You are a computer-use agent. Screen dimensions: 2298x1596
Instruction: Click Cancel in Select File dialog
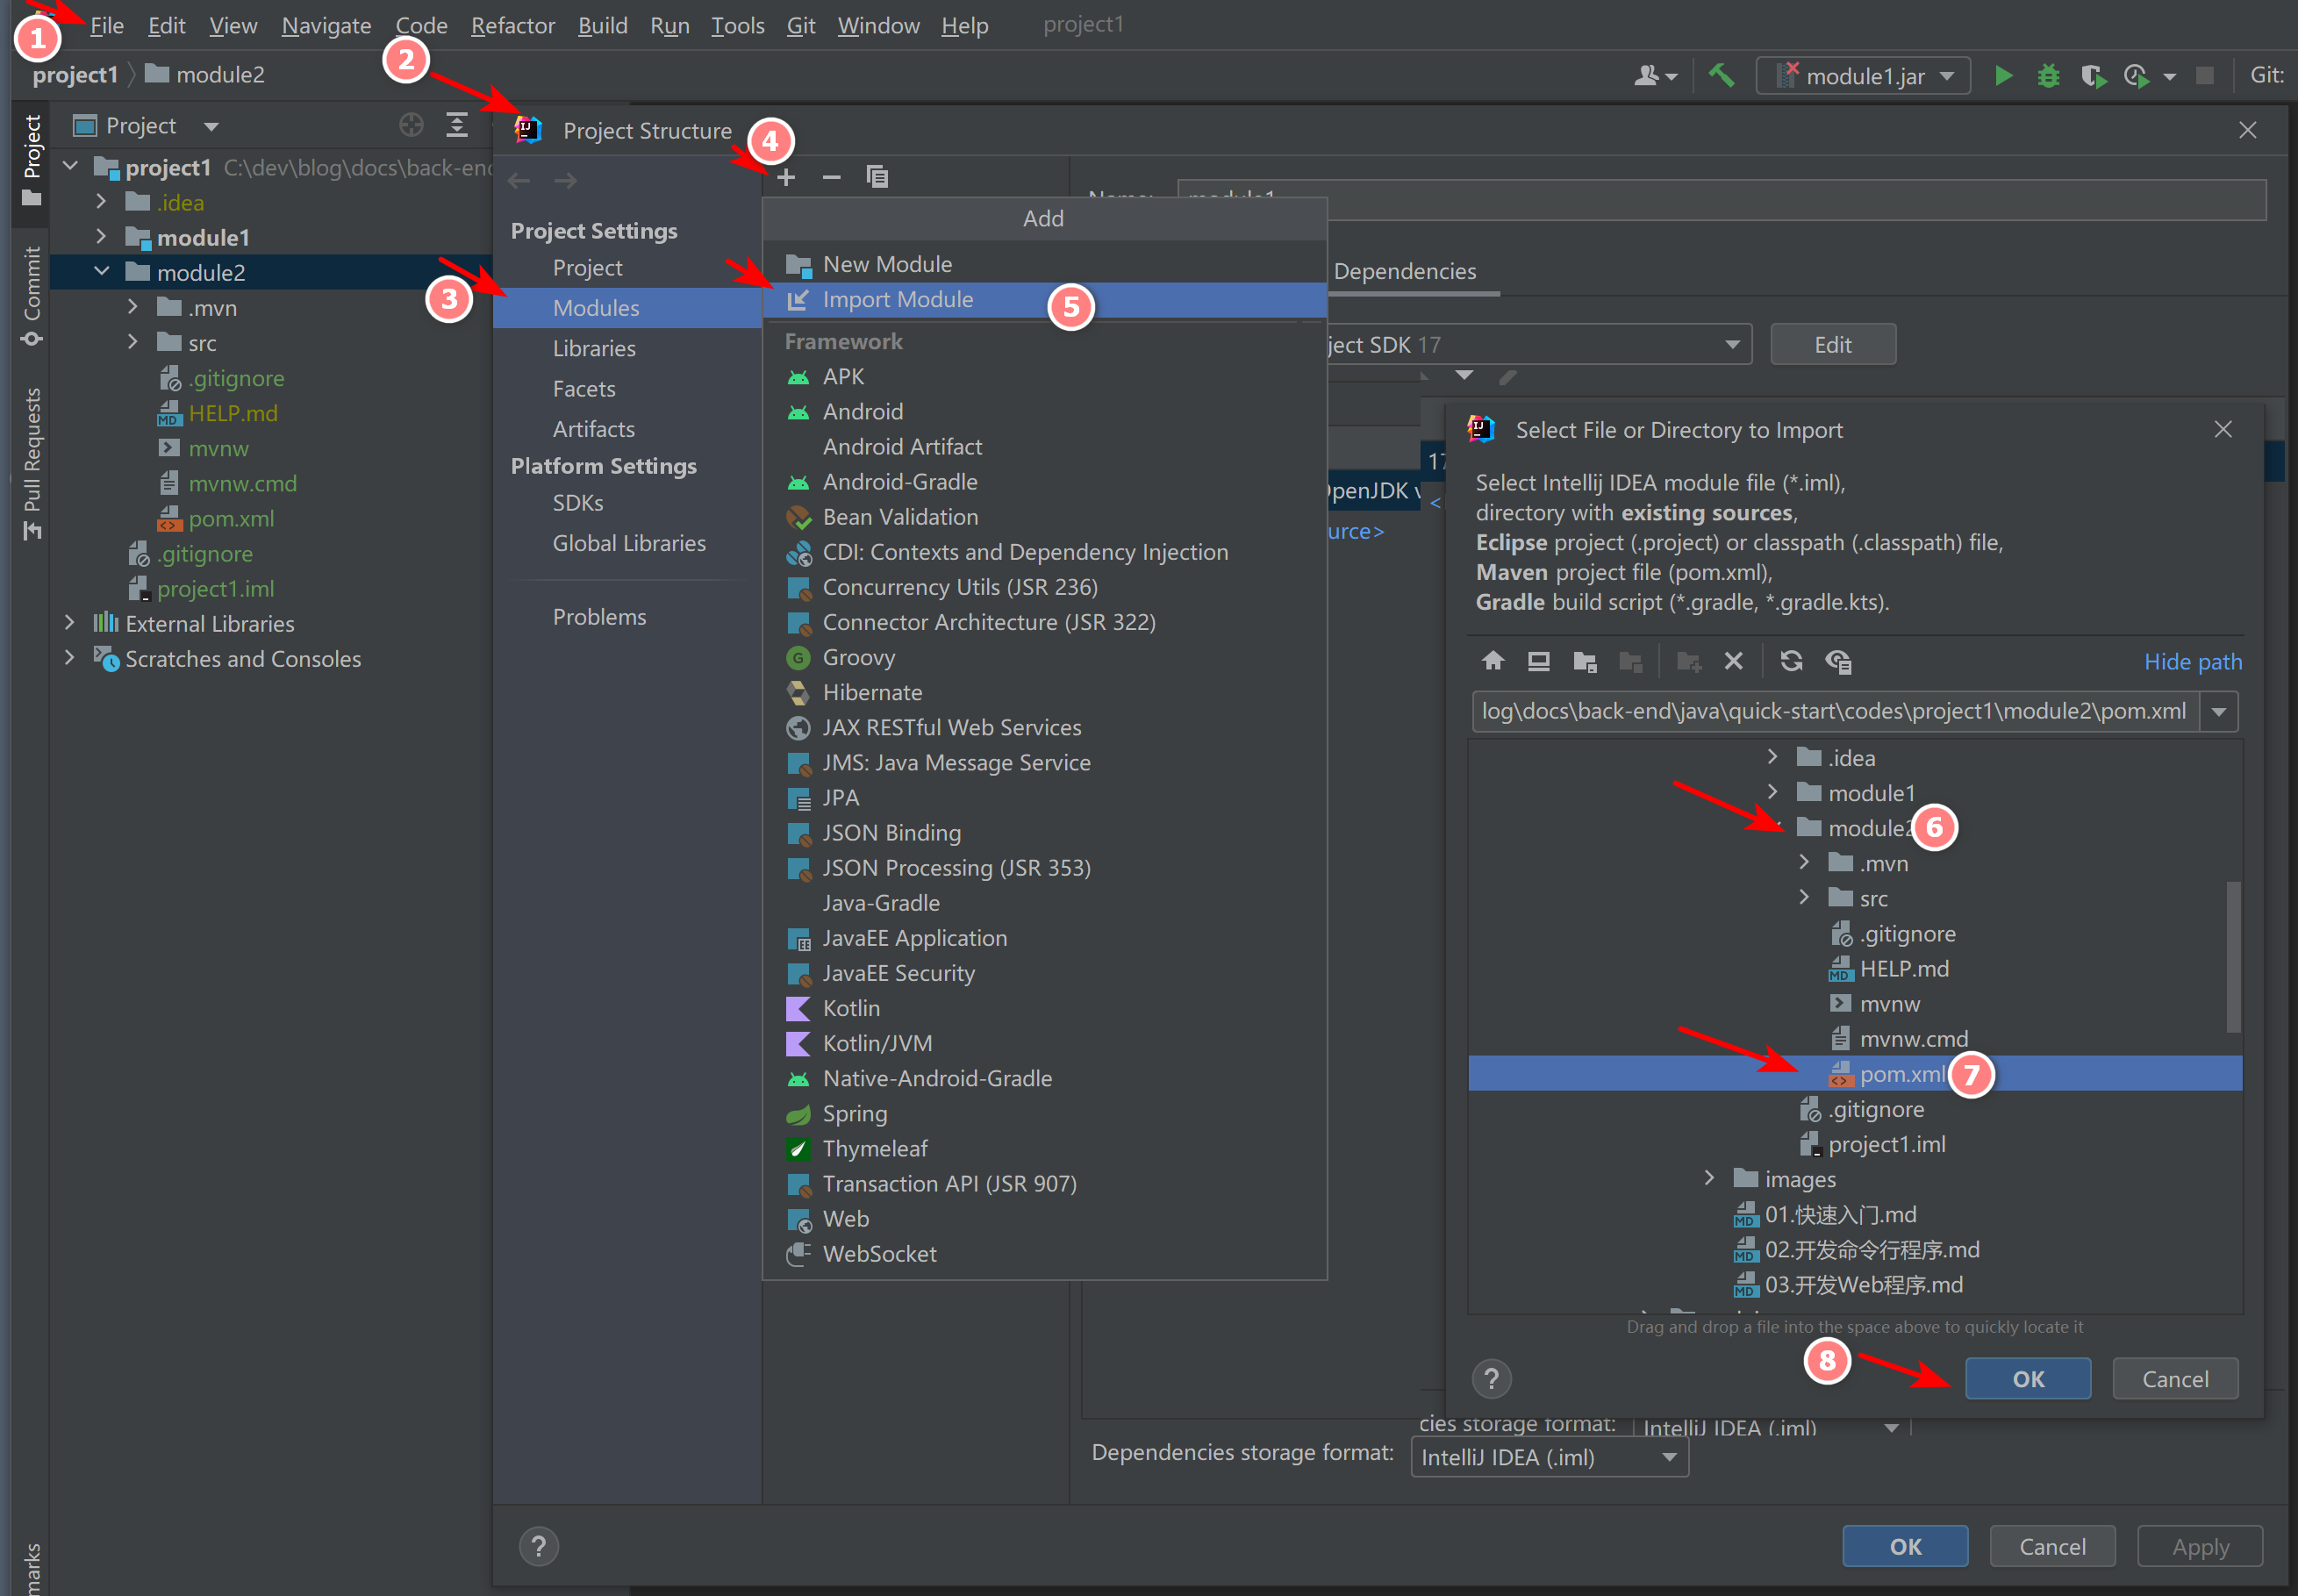tap(2174, 1379)
